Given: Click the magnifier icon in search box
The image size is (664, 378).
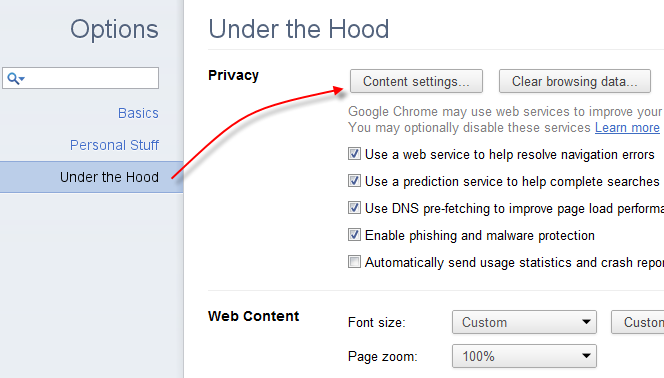Looking at the screenshot, I should 13,78.
